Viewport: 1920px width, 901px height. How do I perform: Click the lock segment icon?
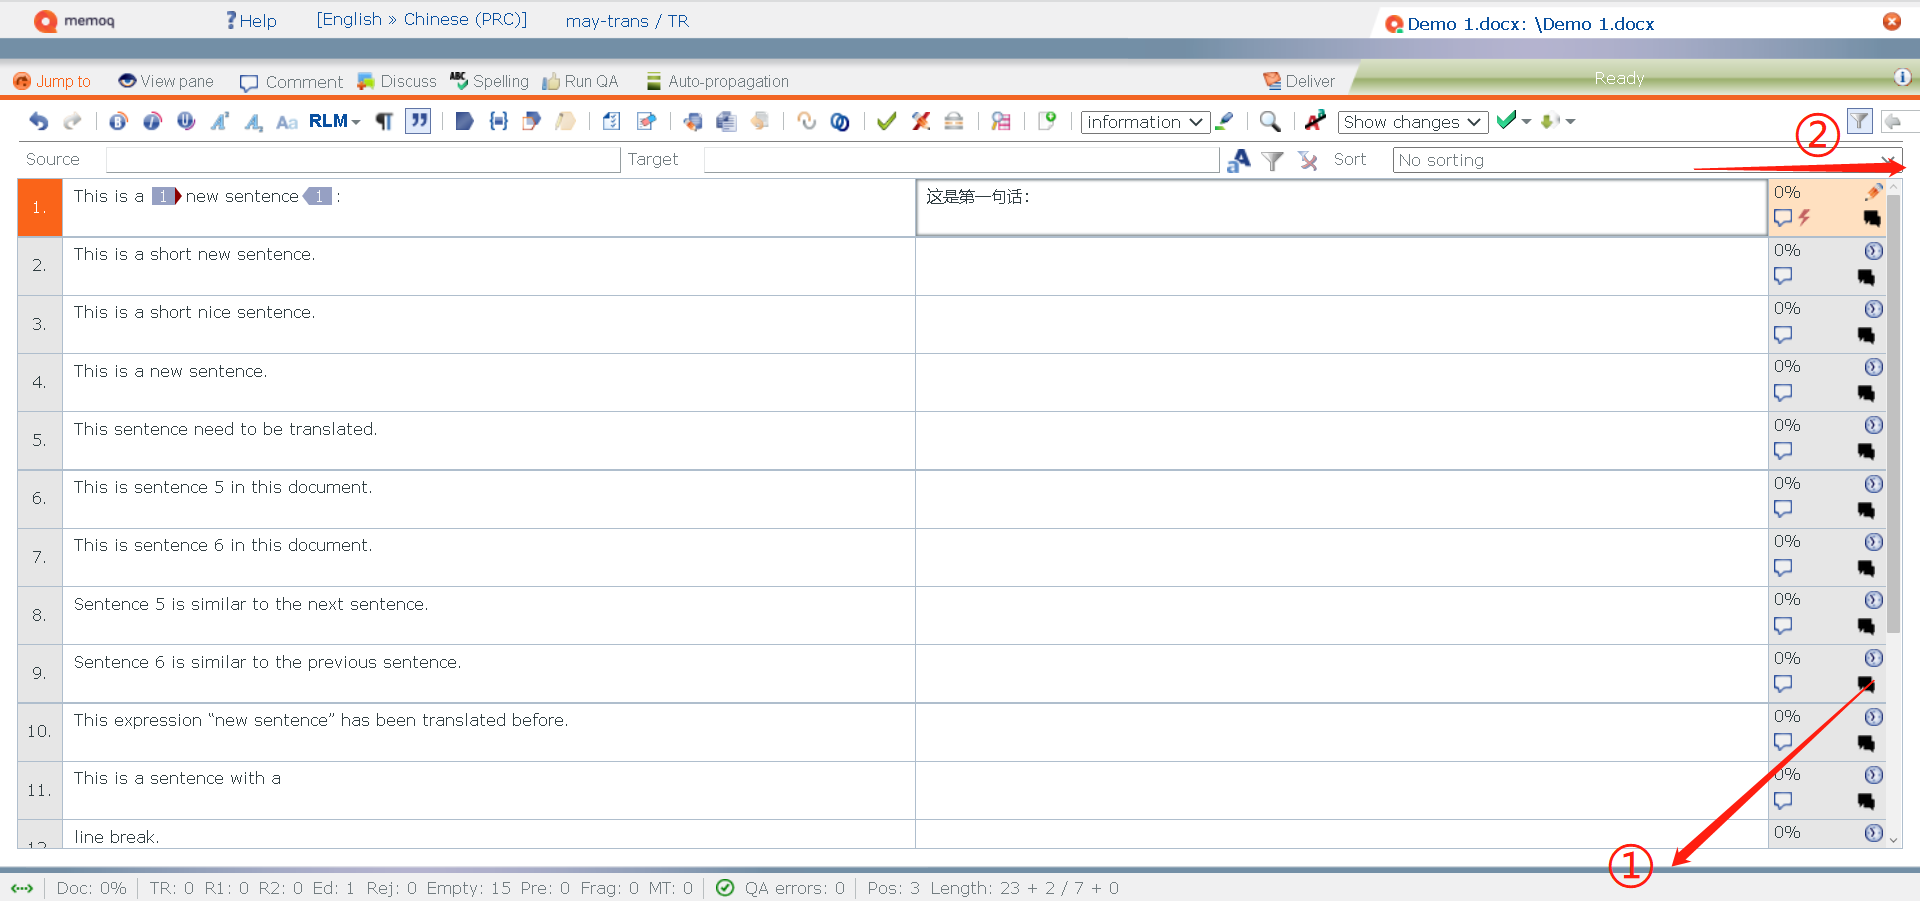954,121
